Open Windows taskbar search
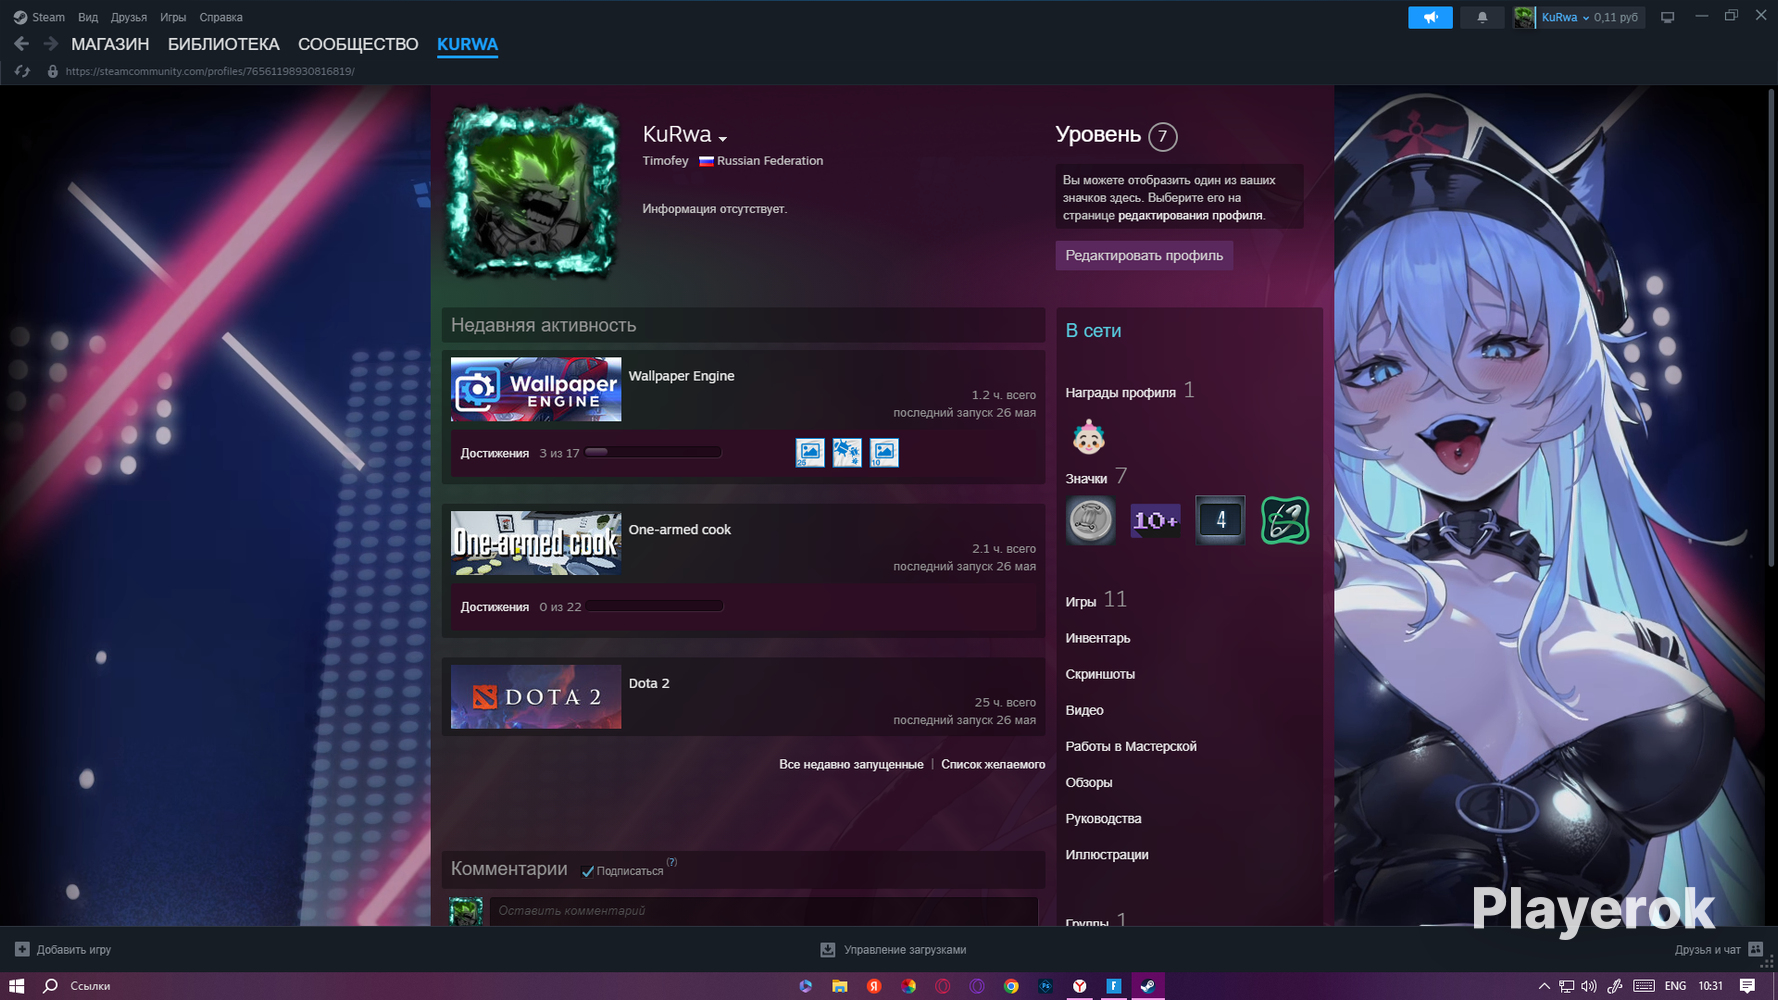 50,986
